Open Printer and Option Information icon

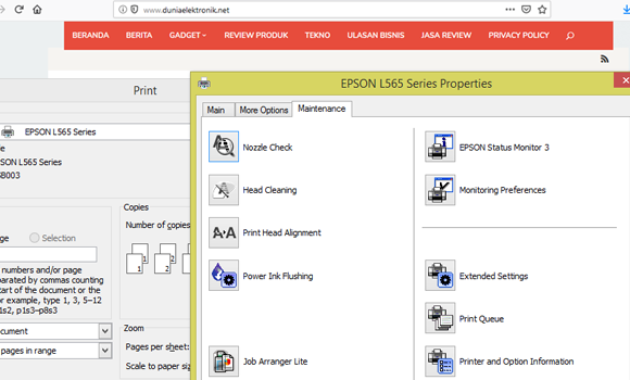(440, 361)
